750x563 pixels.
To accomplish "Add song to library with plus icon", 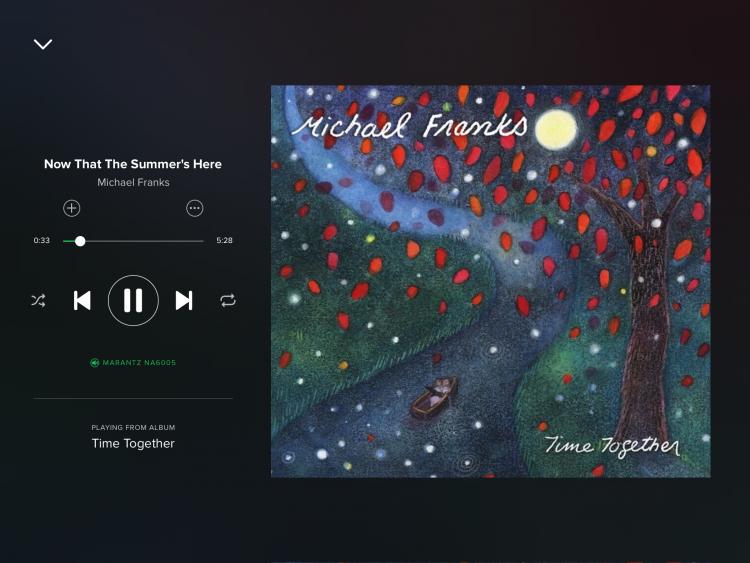I will 72,208.
